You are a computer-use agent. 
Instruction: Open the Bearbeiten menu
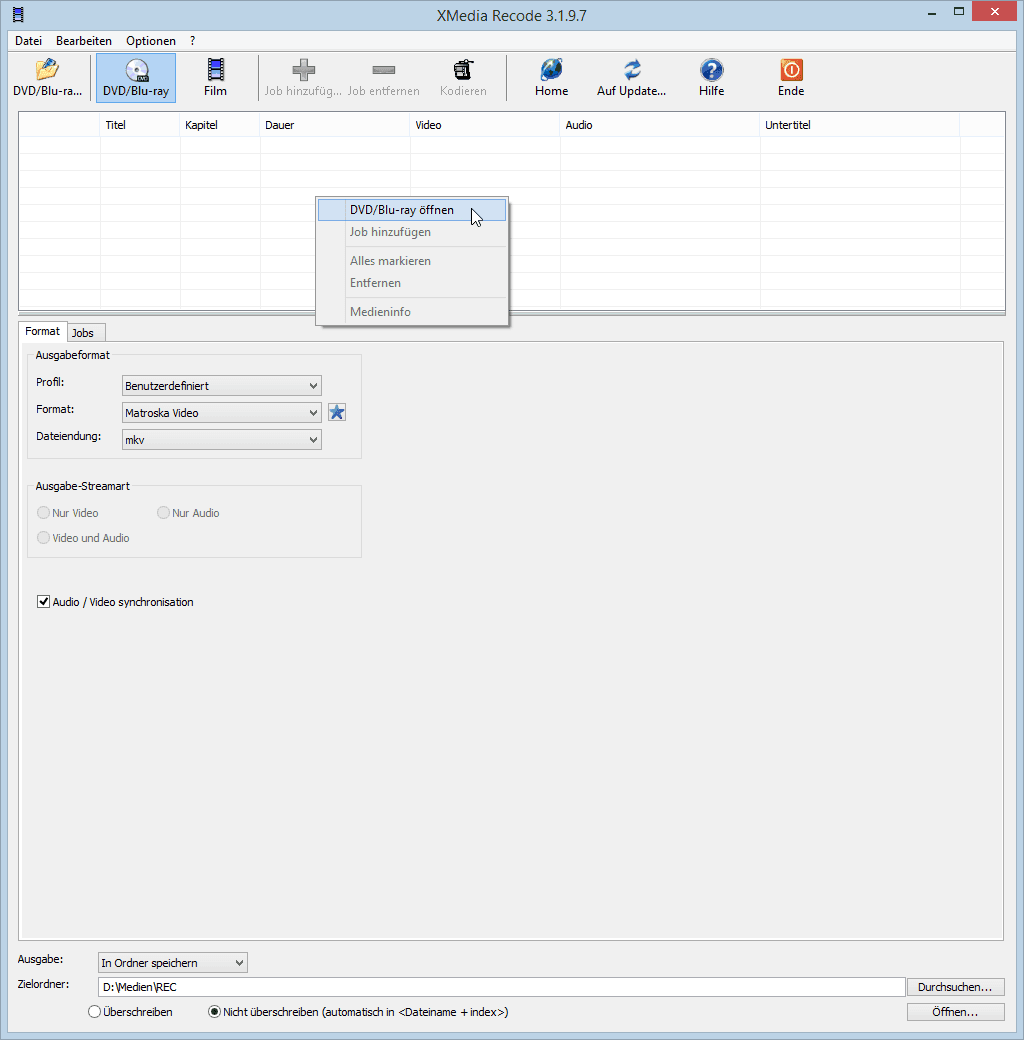tap(84, 40)
